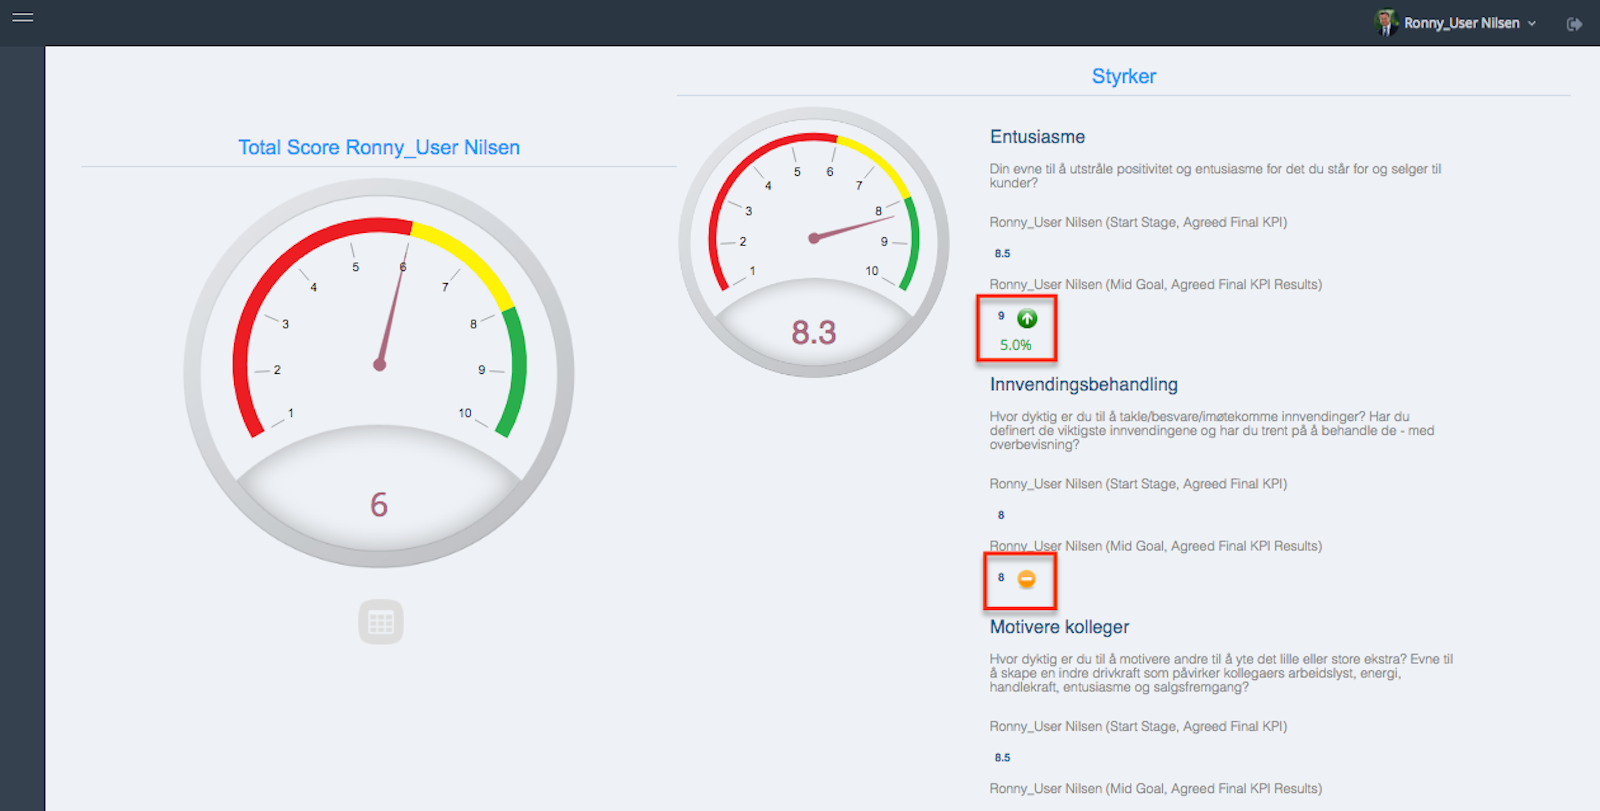Click the green up-arrow icon under Entusiasme
The width and height of the screenshot is (1600, 811).
coord(1027,319)
